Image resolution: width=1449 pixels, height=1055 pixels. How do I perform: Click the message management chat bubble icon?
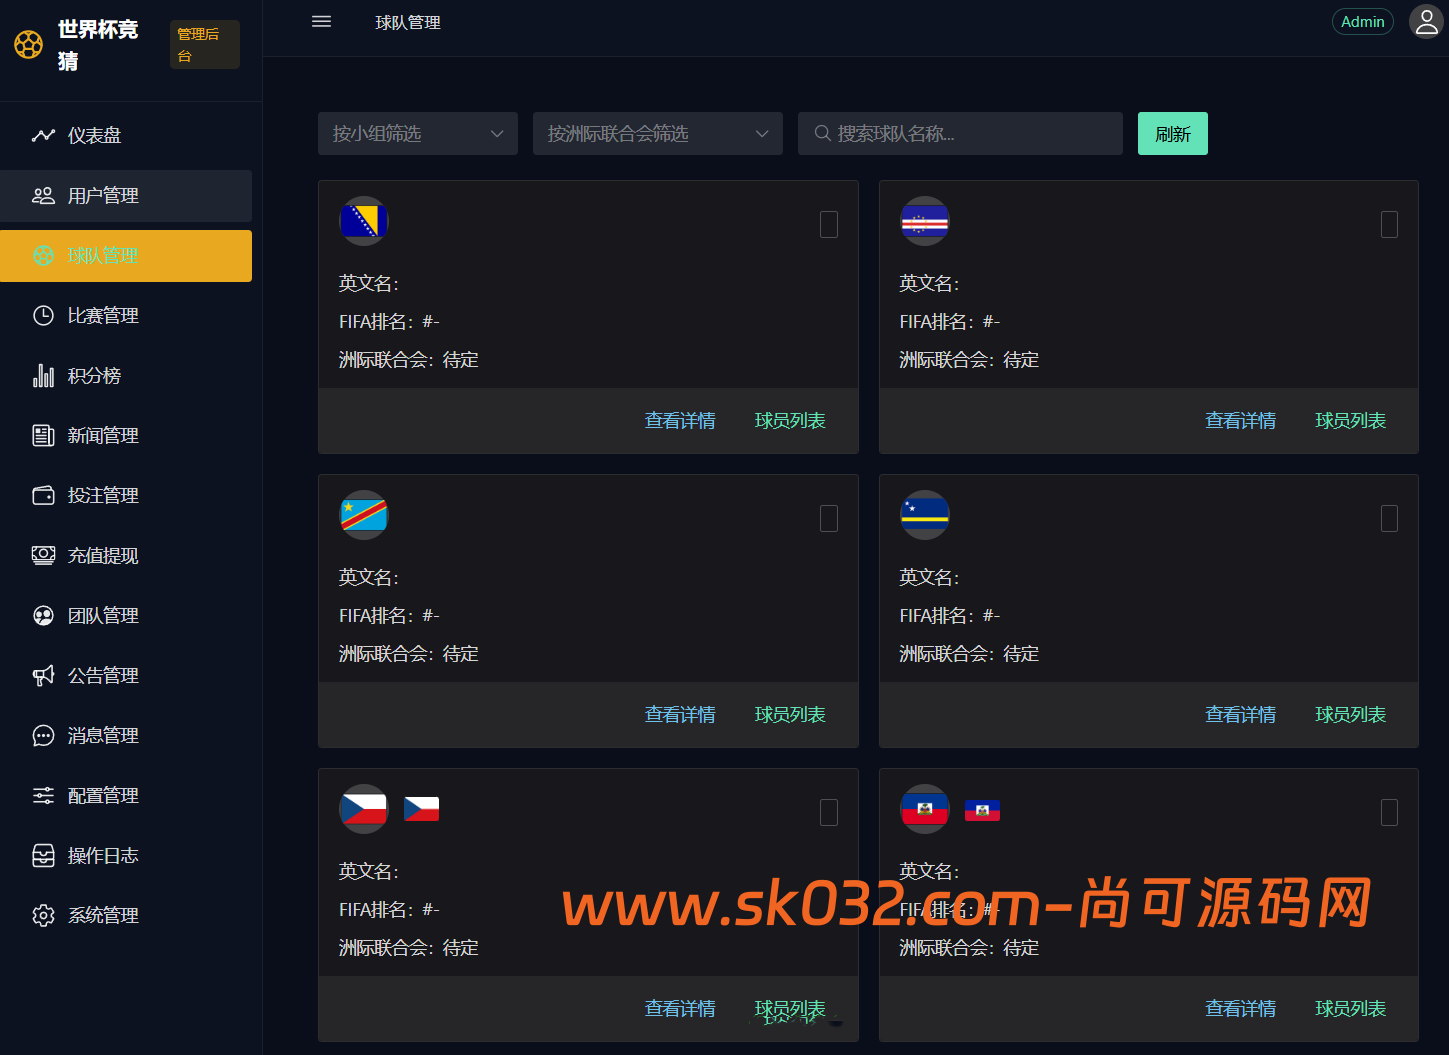pyautogui.click(x=43, y=735)
